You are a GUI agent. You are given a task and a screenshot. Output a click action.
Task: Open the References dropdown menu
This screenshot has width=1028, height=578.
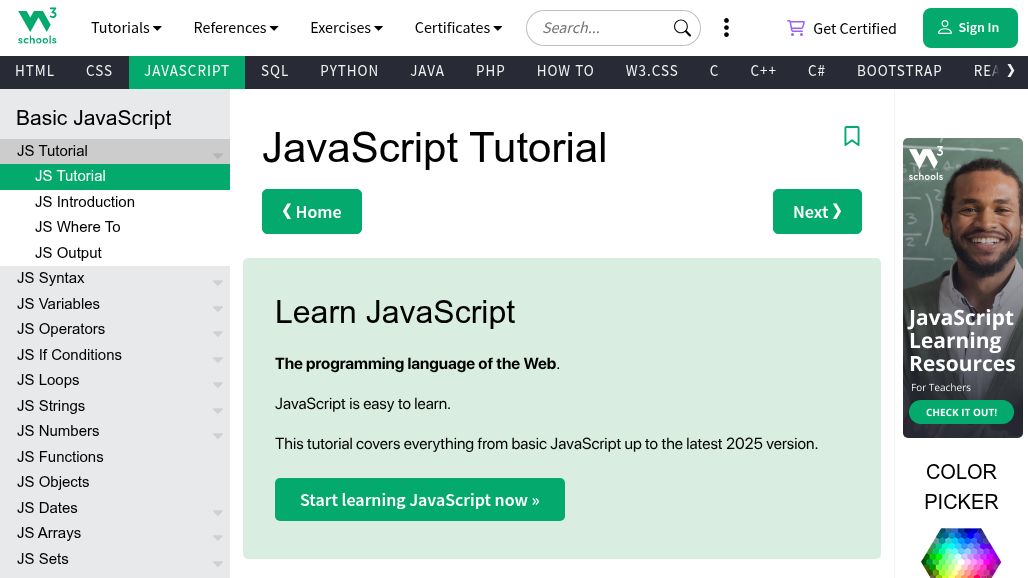[x=236, y=28]
